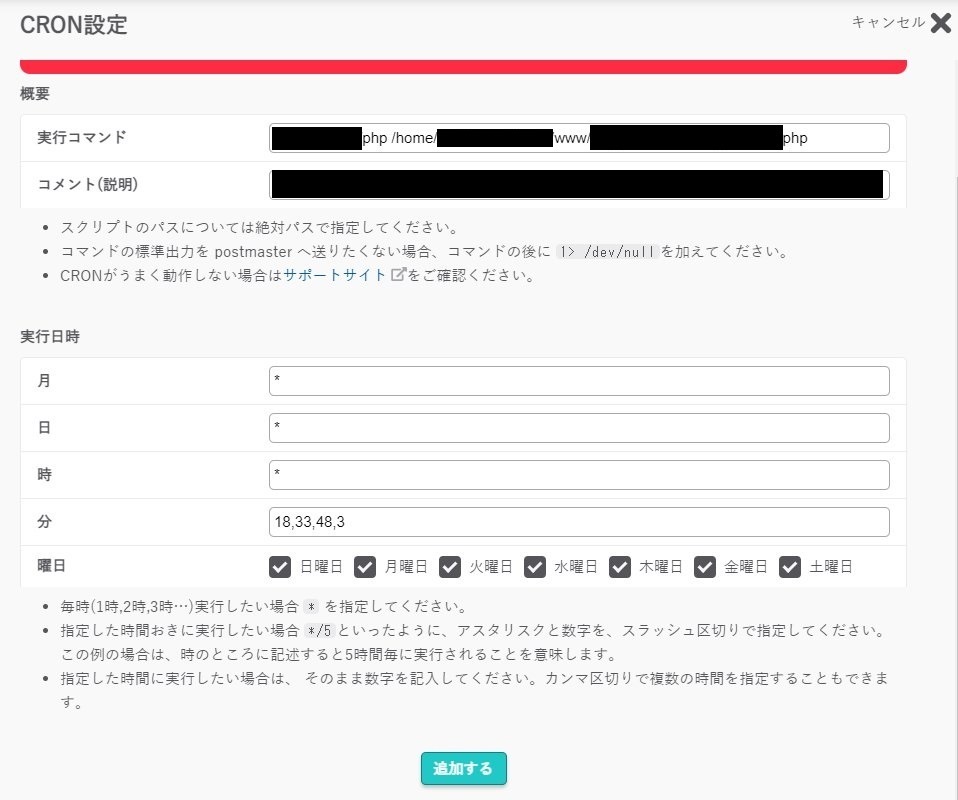Click the 実行コマンド input field
958x800 pixels.
pyautogui.click(x=579, y=138)
